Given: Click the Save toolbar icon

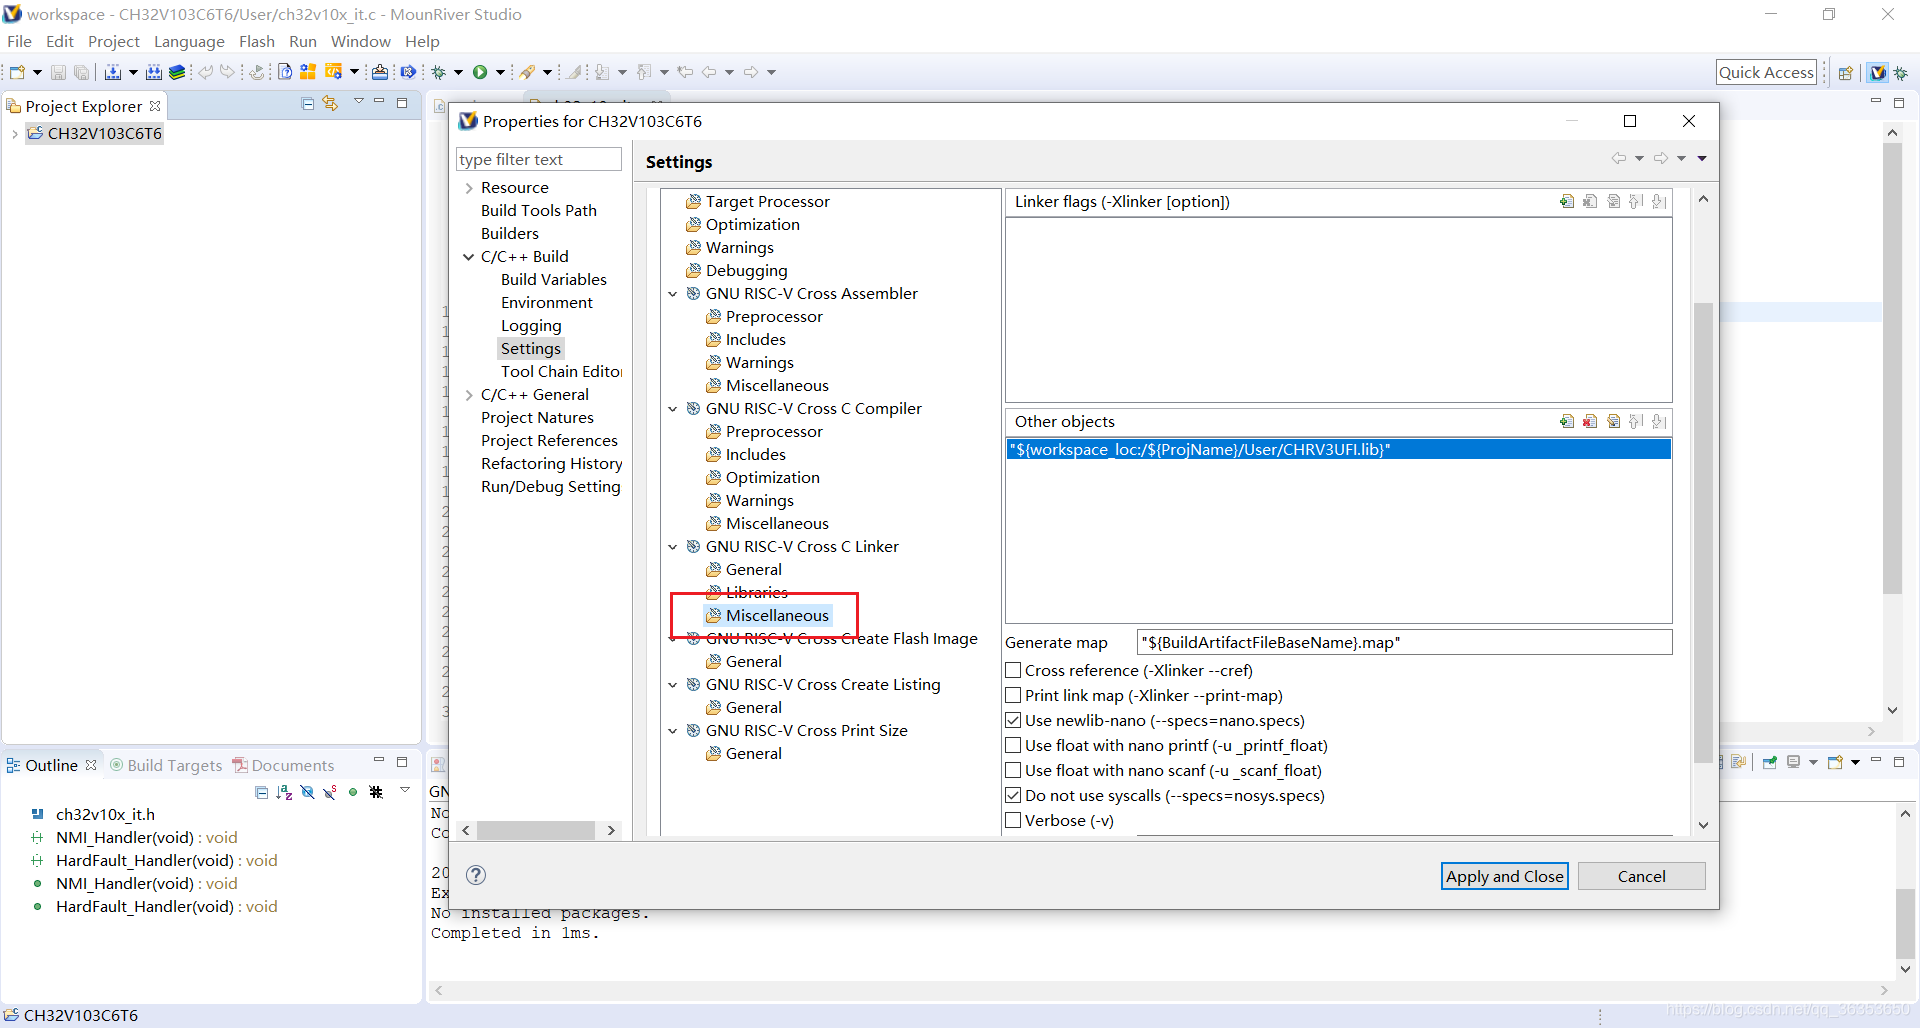Looking at the screenshot, I should click(x=58, y=72).
